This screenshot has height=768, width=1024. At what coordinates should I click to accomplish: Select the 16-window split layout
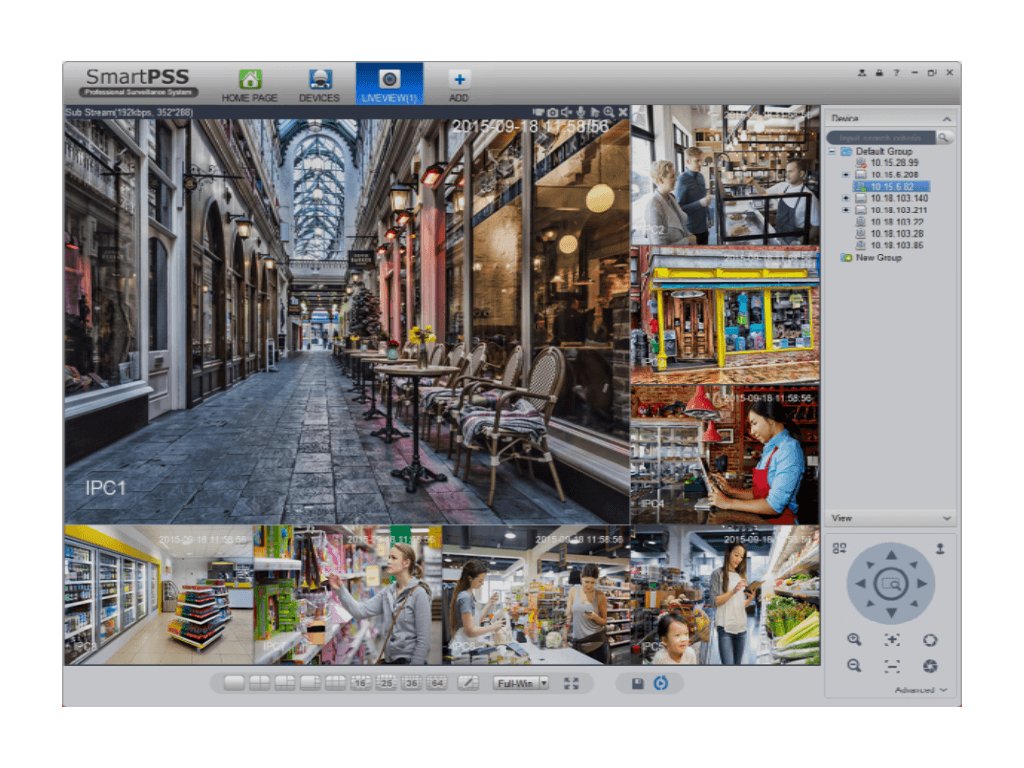[x=361, y=683]
